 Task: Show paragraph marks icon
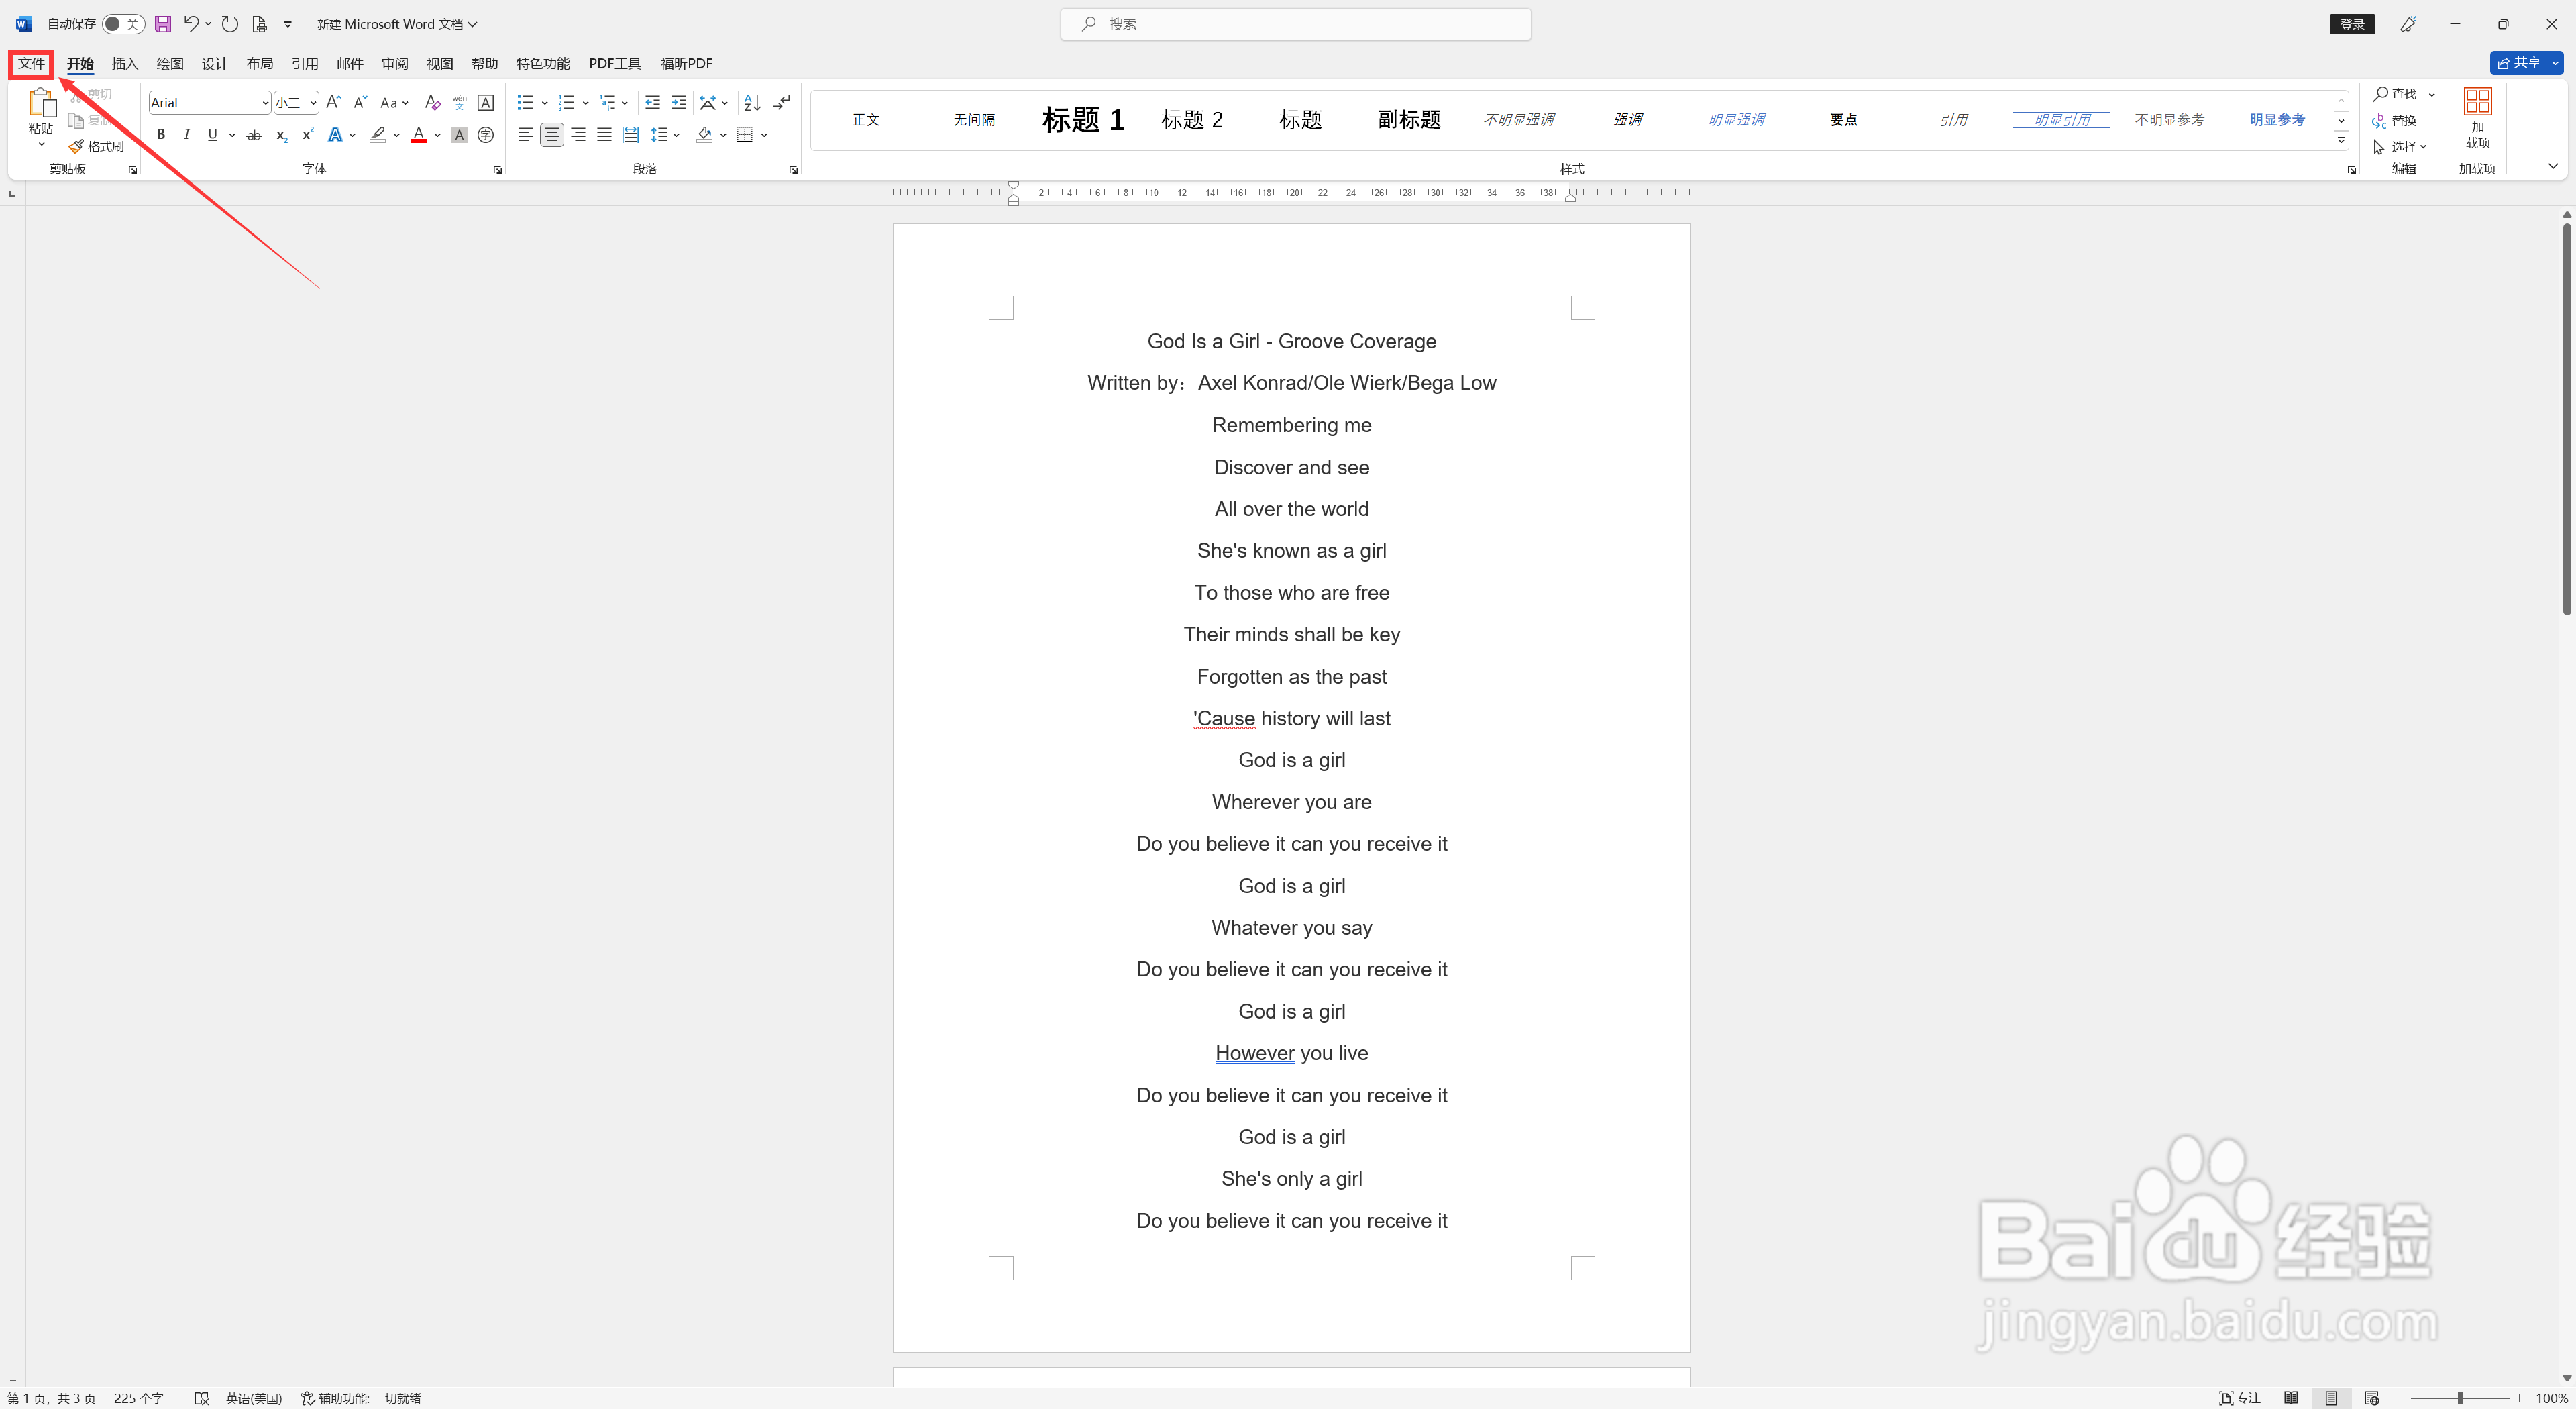782,102
